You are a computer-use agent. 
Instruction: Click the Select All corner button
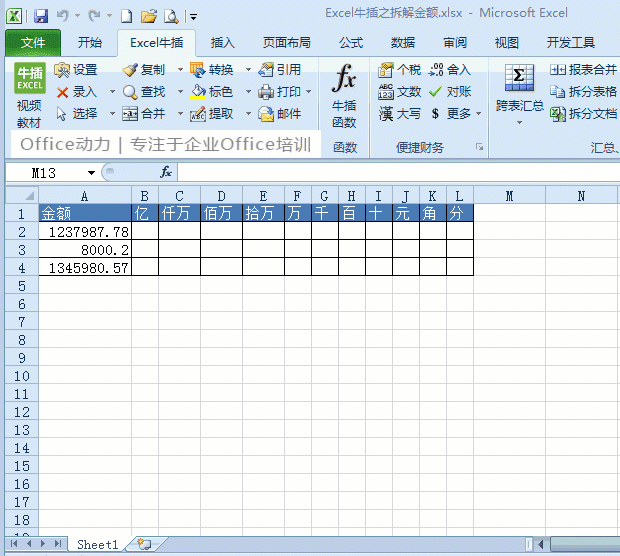[x=22, y=195]
